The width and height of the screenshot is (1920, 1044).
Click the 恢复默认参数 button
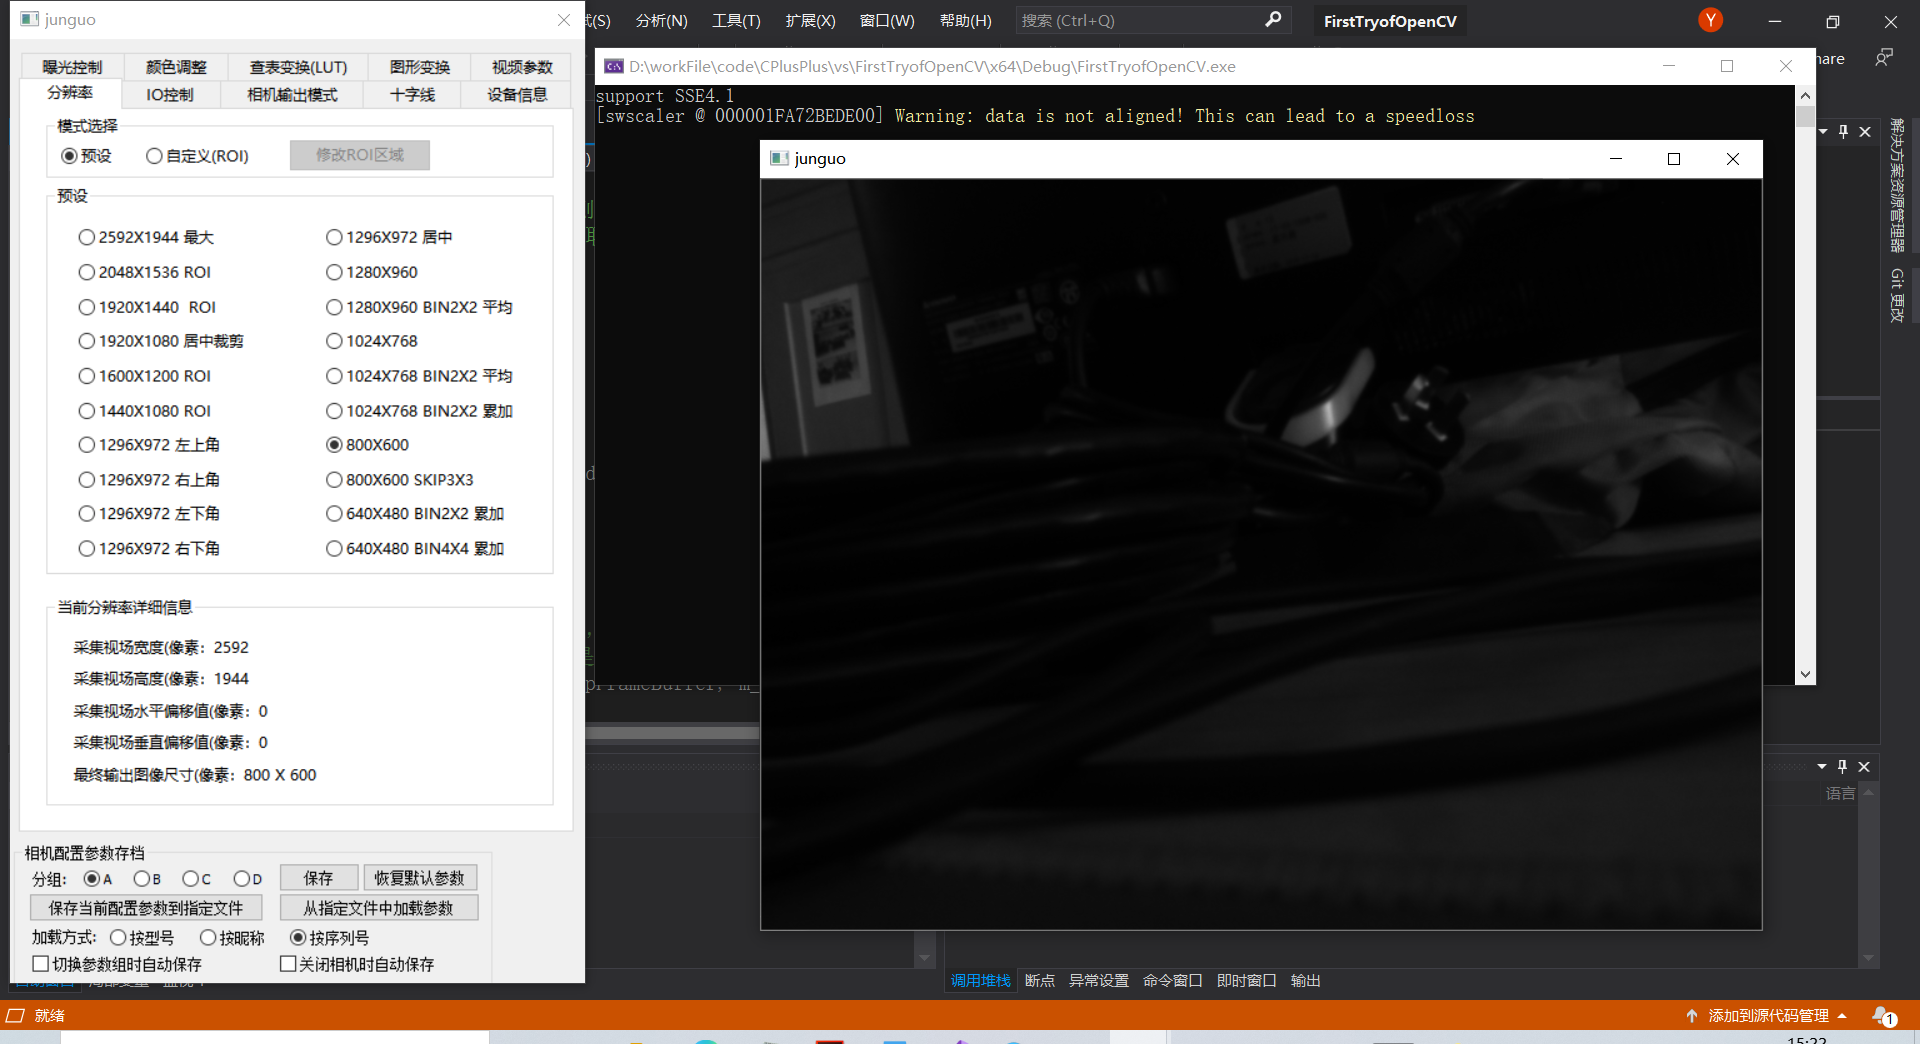tap(420, 877)
